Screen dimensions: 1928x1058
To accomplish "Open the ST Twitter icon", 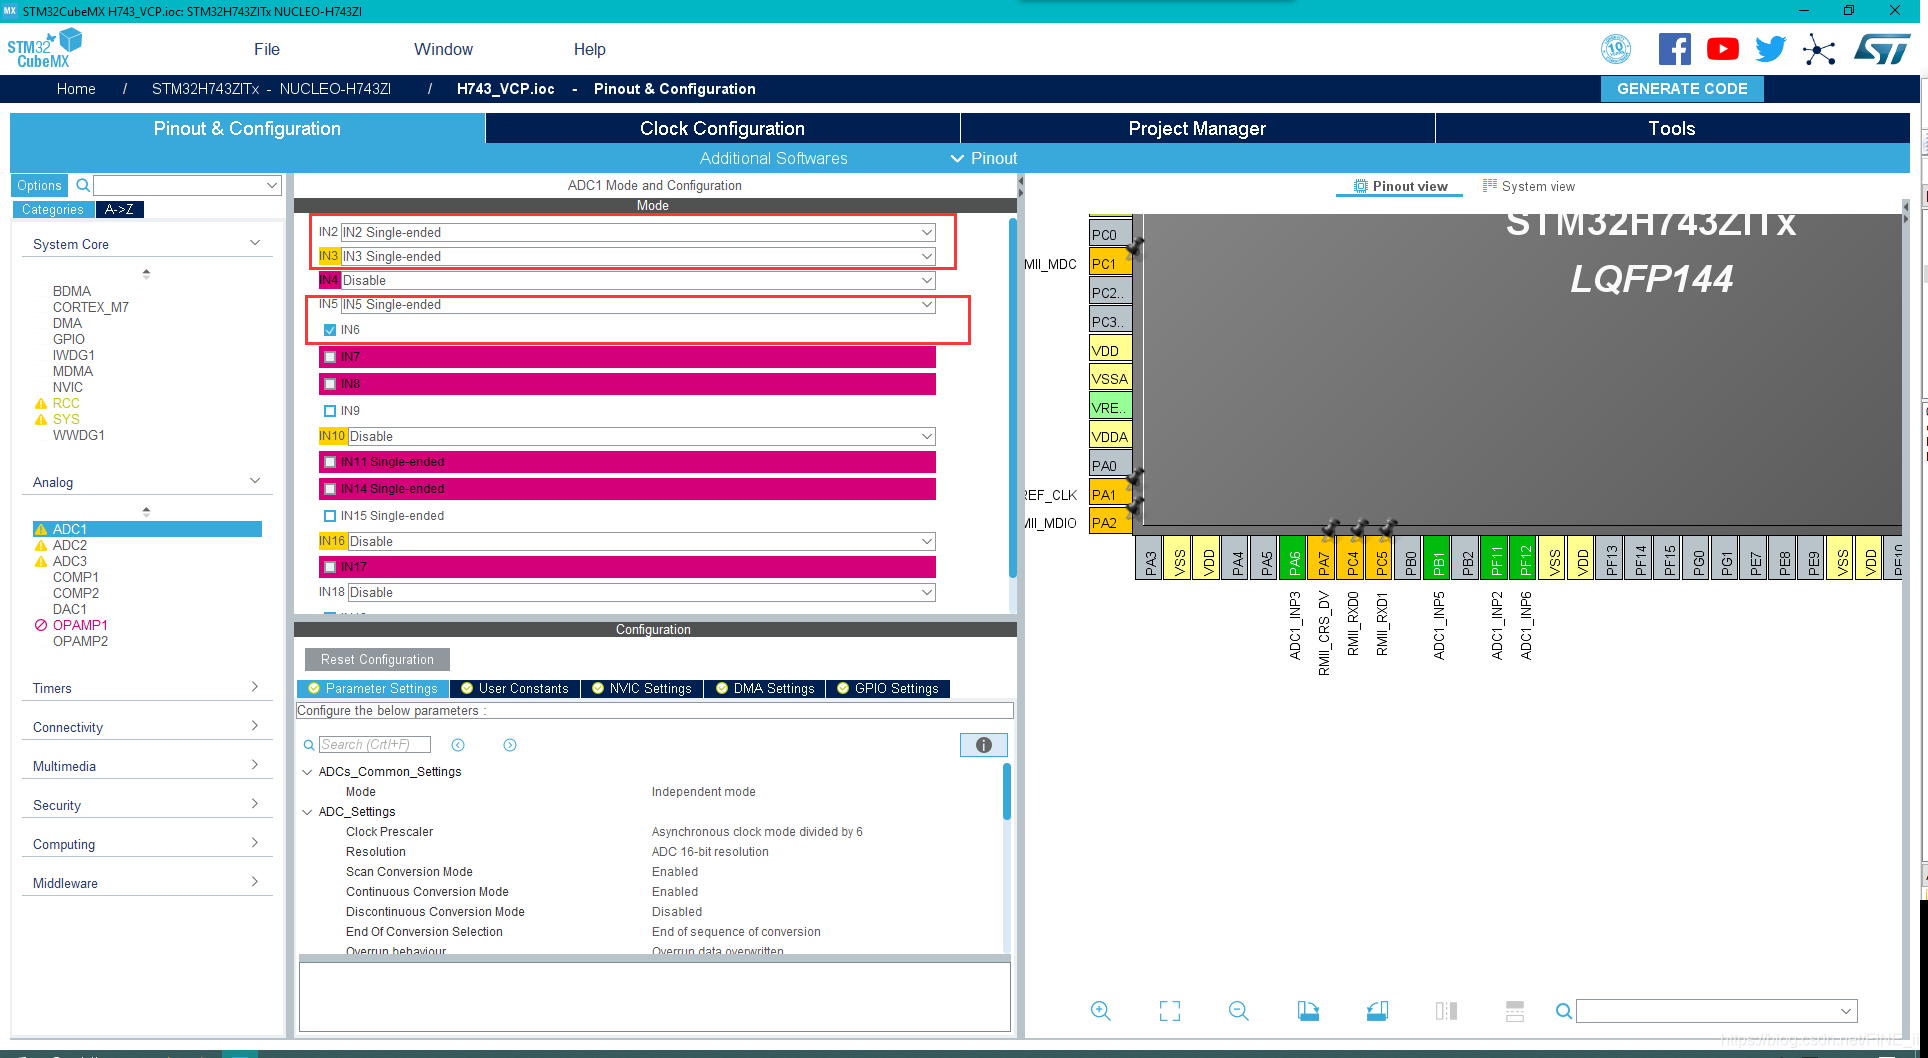I will pyautogui.click(x=1770, y=49).
